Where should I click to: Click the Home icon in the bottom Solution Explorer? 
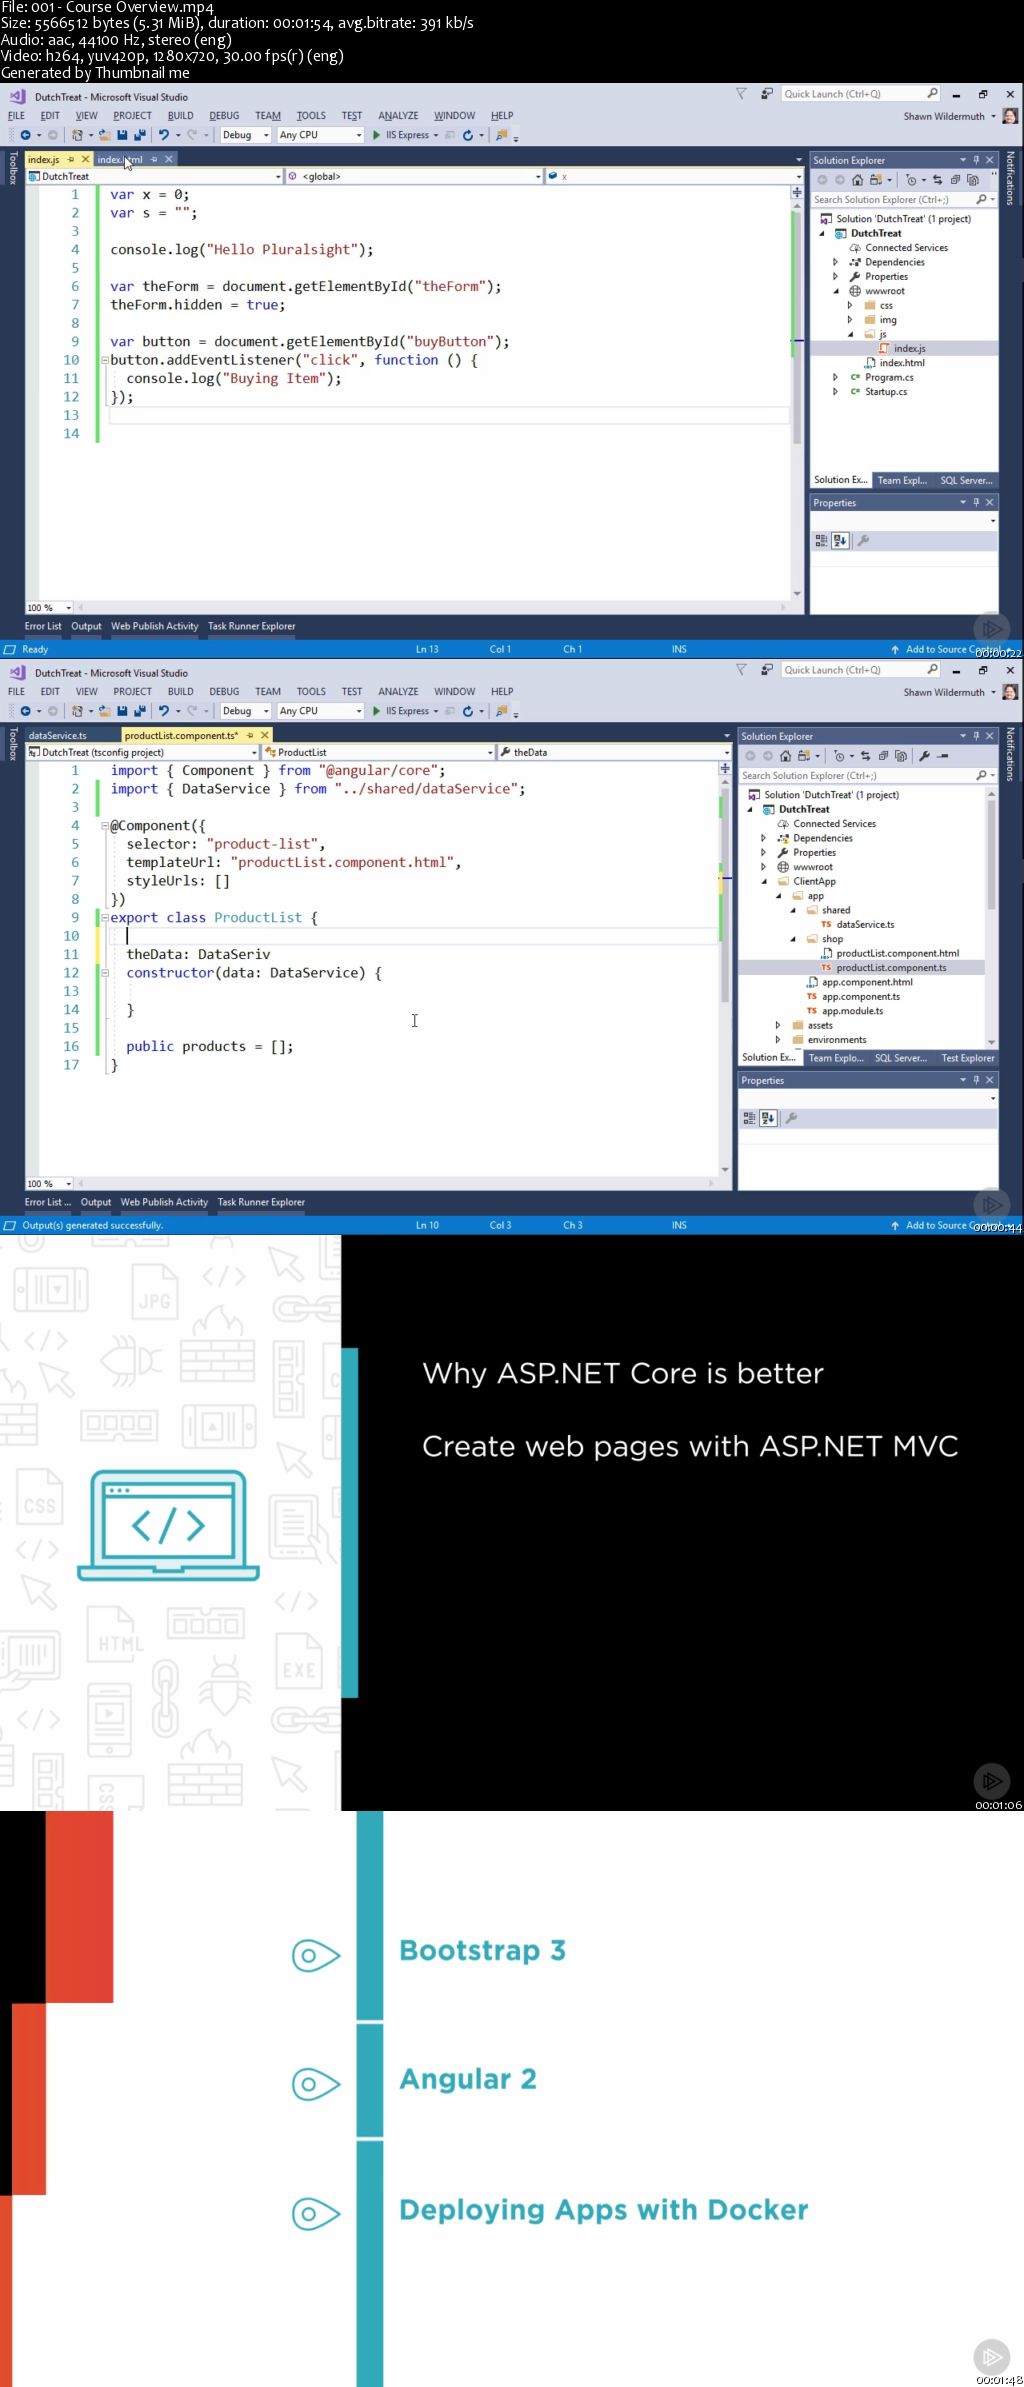(x=785, y=756)
